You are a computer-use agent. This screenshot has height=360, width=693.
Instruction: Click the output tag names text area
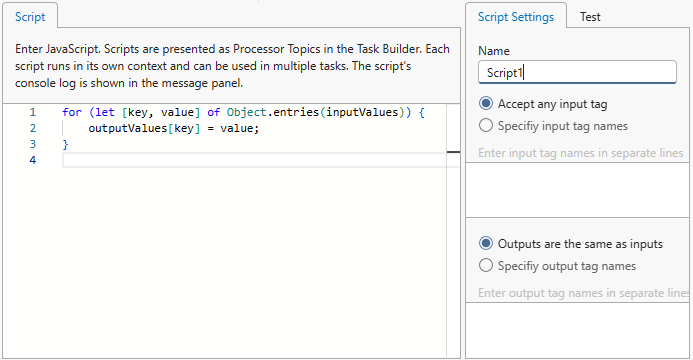[578, 330]
